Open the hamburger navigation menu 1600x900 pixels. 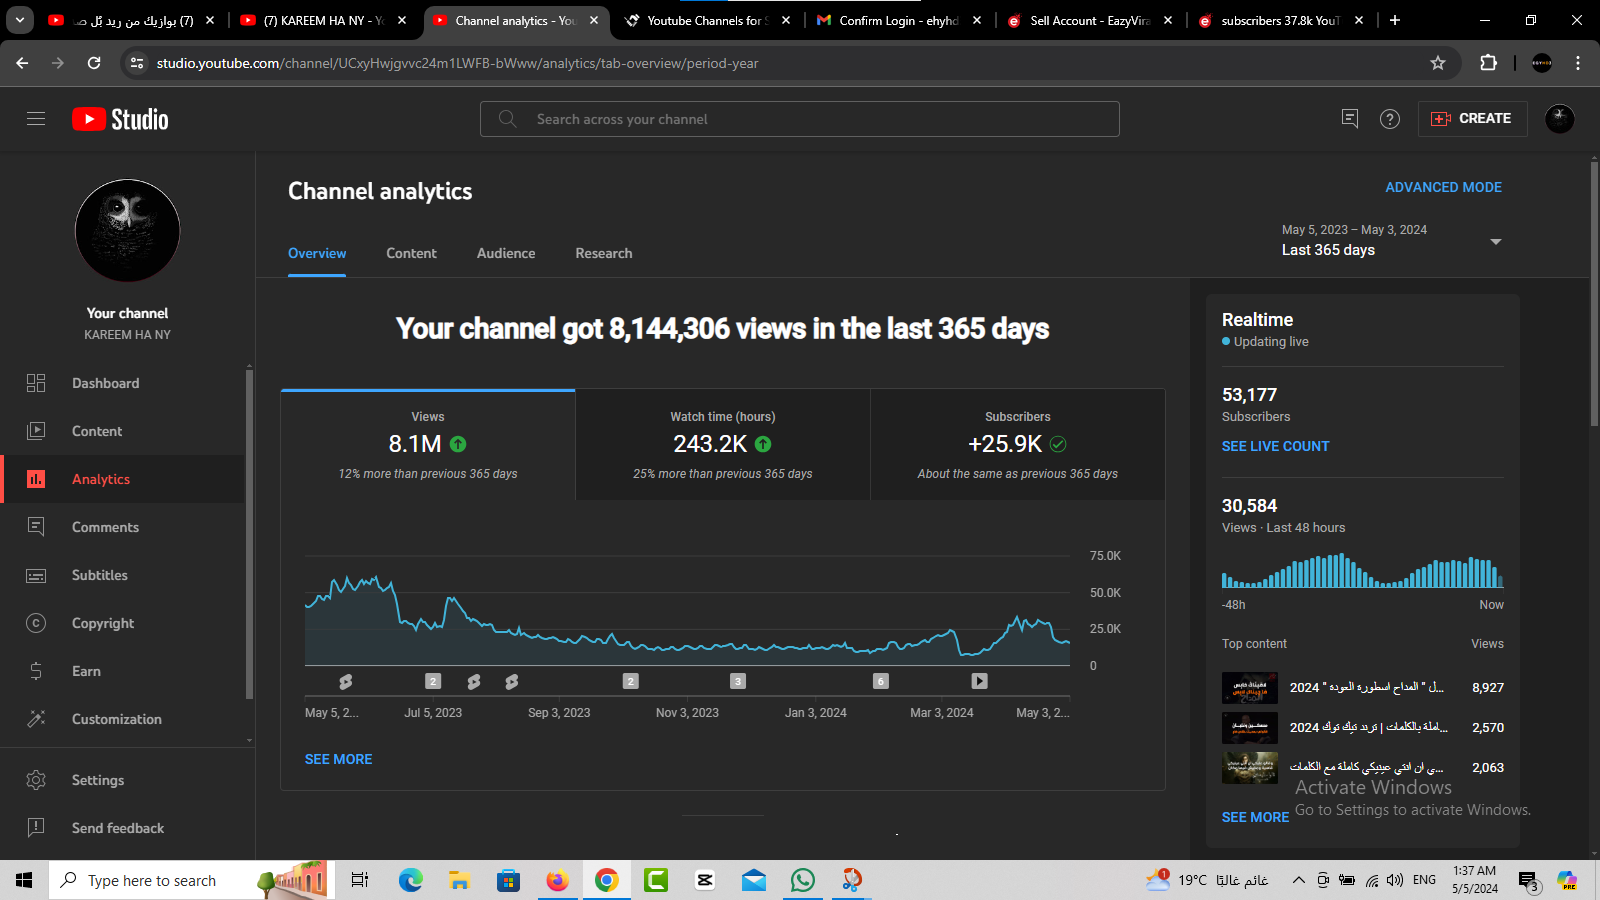(36, 119)
